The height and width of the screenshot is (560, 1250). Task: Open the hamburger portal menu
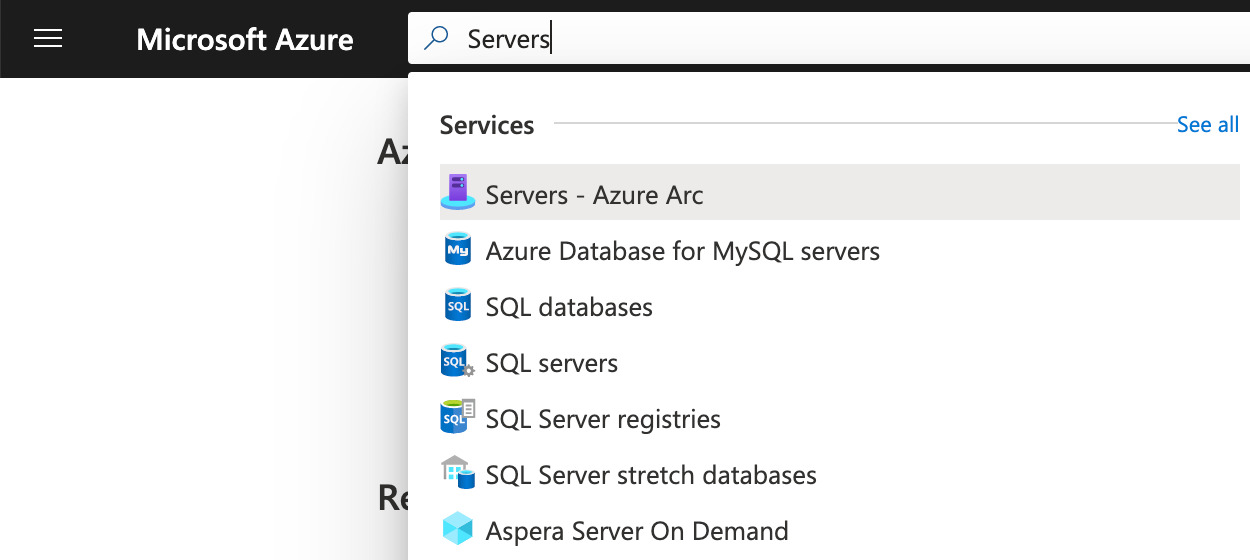point(48,39)
